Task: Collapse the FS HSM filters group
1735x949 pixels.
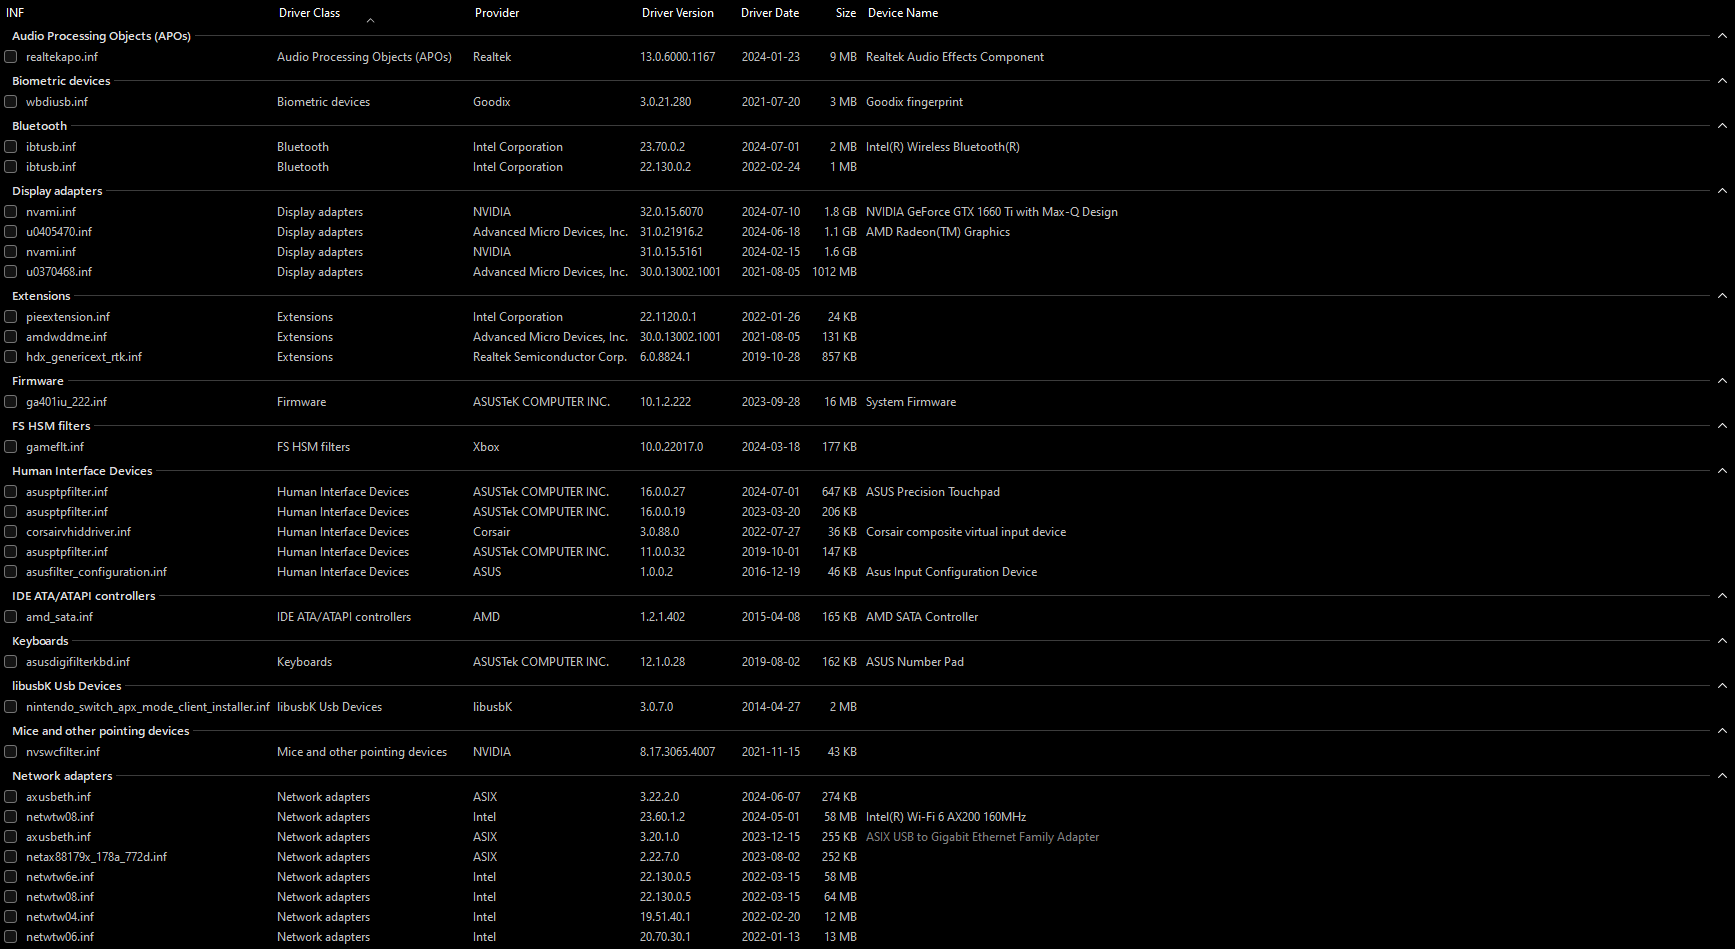Action: tap(1722, 426)
